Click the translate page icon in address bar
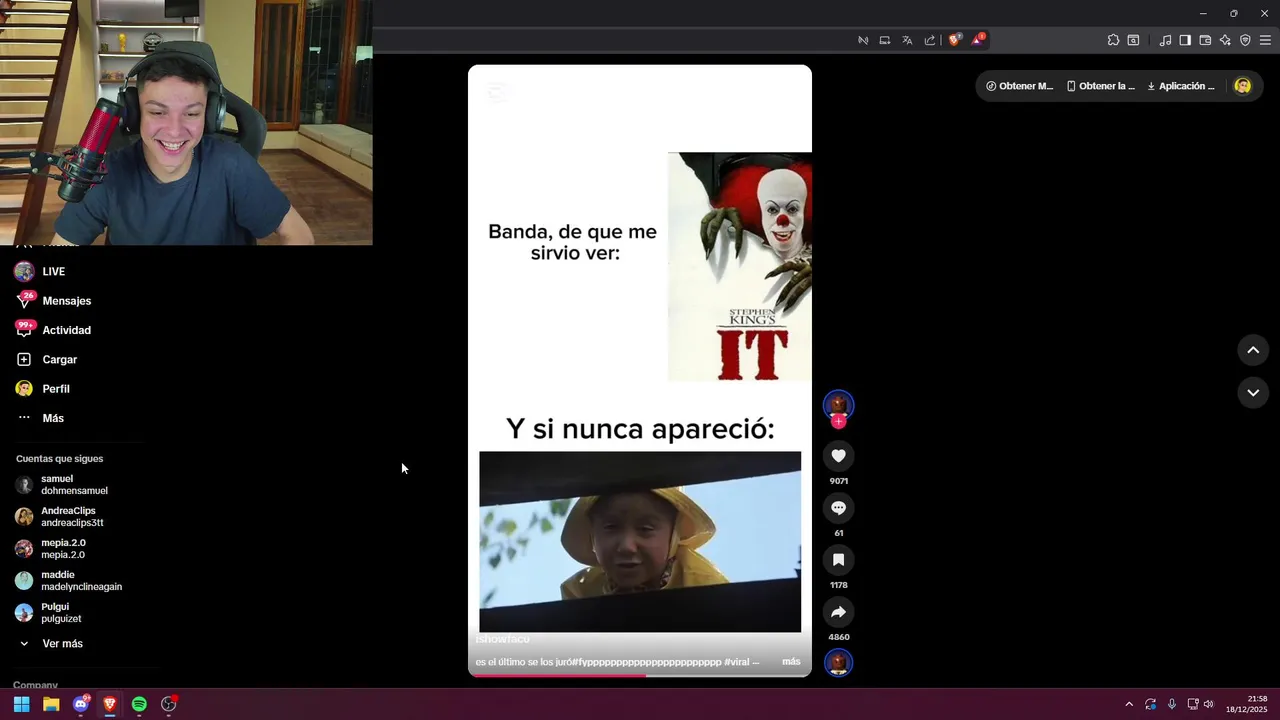 click(907, 40)
